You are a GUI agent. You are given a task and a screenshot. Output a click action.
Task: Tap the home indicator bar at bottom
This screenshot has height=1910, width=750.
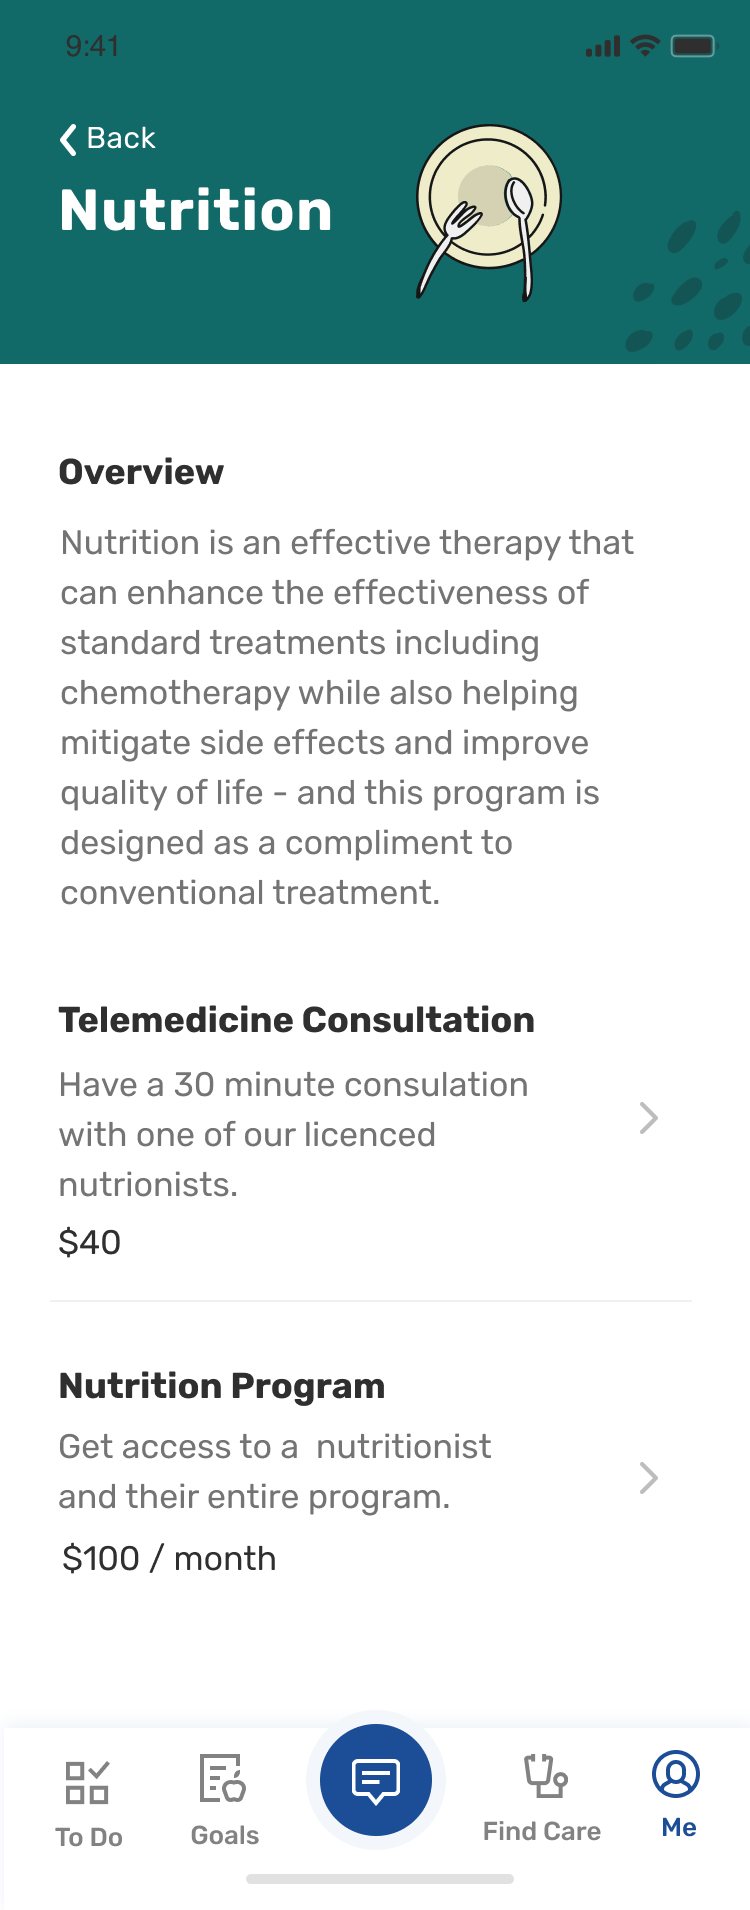[380, 1879]
